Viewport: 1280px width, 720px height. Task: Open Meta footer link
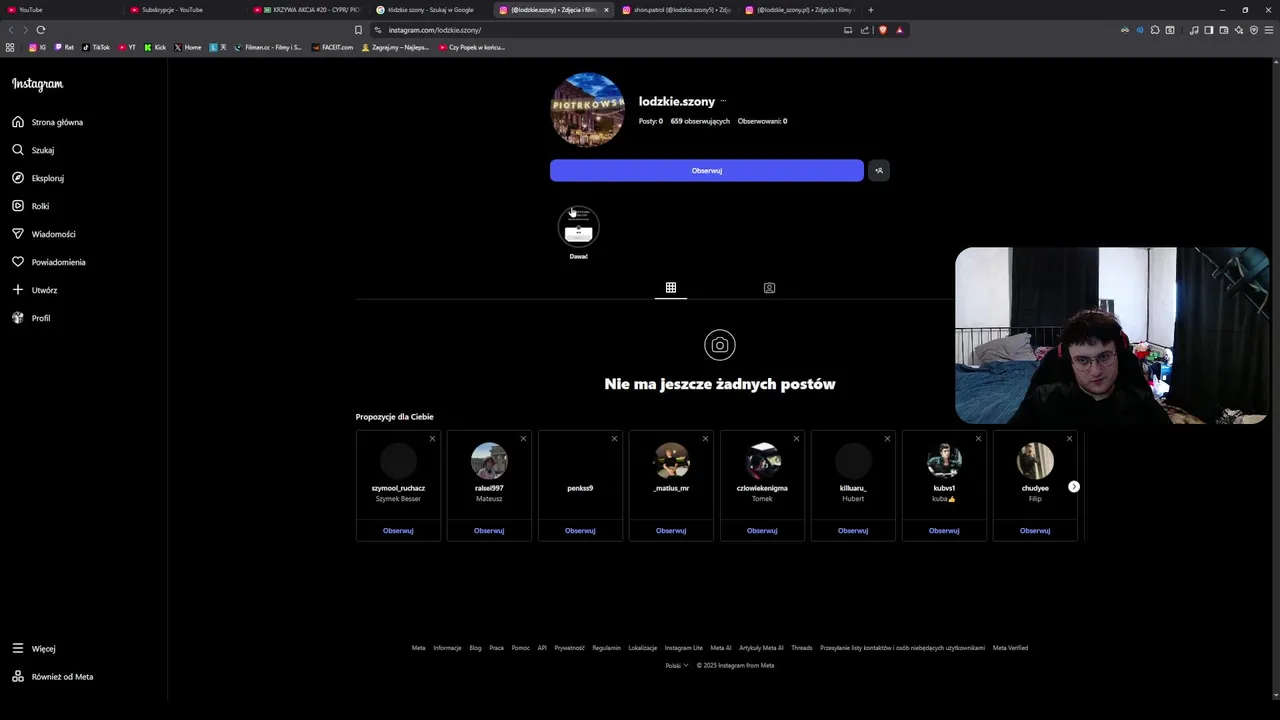click(419, 648)
